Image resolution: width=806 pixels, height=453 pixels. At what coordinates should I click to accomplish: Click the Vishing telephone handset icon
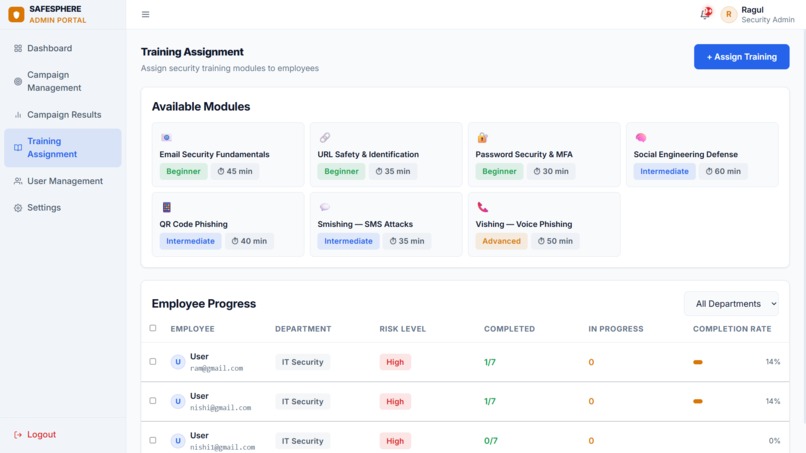(x=482, y=207)
